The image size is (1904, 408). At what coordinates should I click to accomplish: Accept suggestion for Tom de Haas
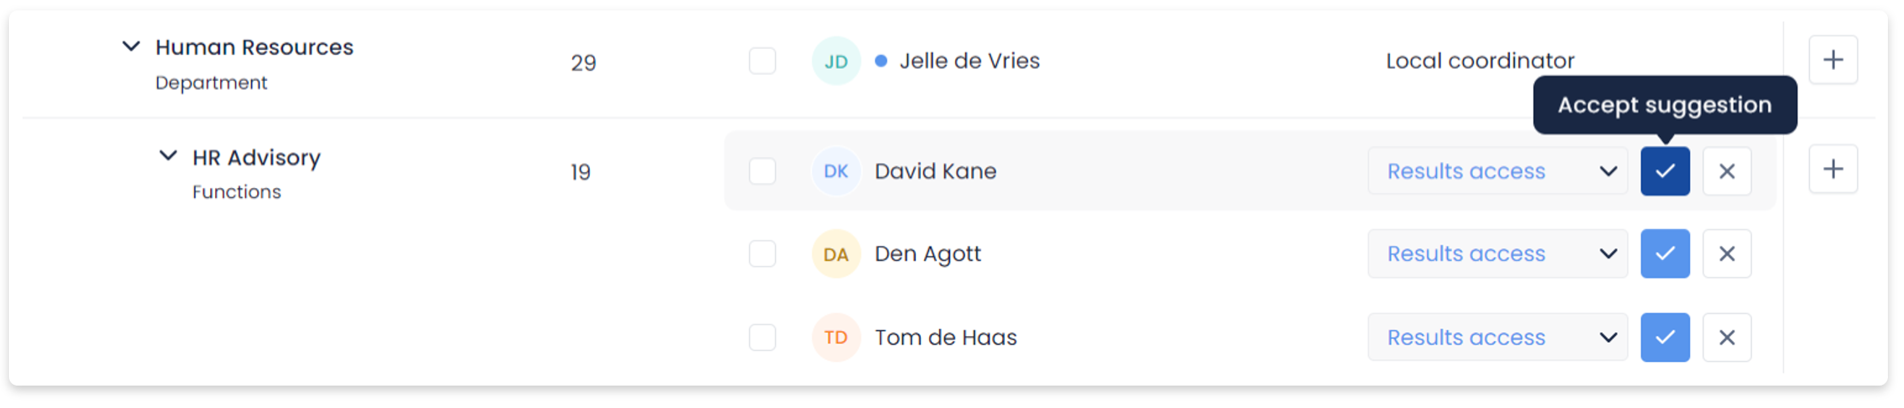click(x=1665, y=338)
